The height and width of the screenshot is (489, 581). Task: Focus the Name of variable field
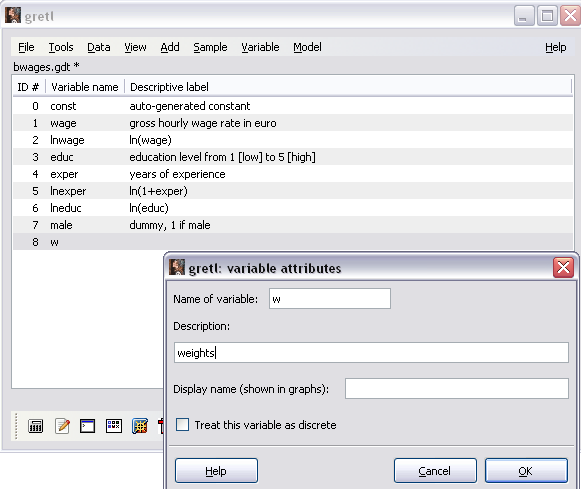(330, 299)
